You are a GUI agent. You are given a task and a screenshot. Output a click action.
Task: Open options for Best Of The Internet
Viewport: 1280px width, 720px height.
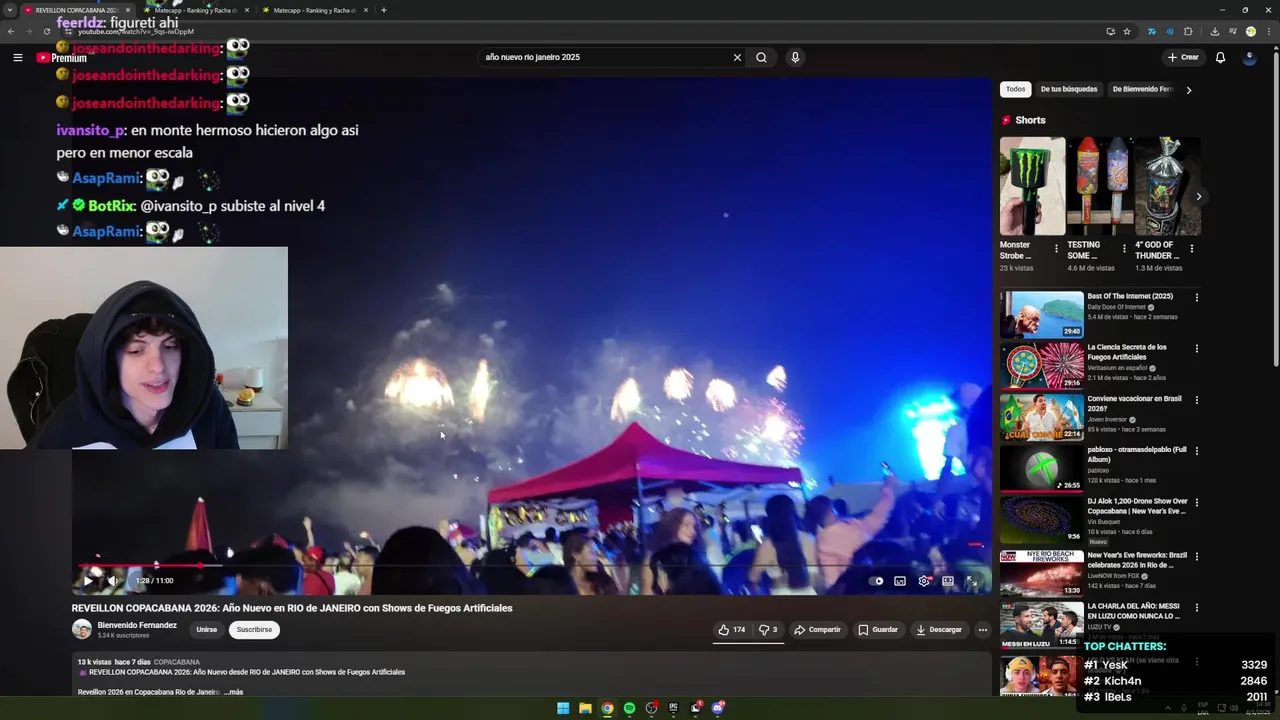coord(1196,297)
